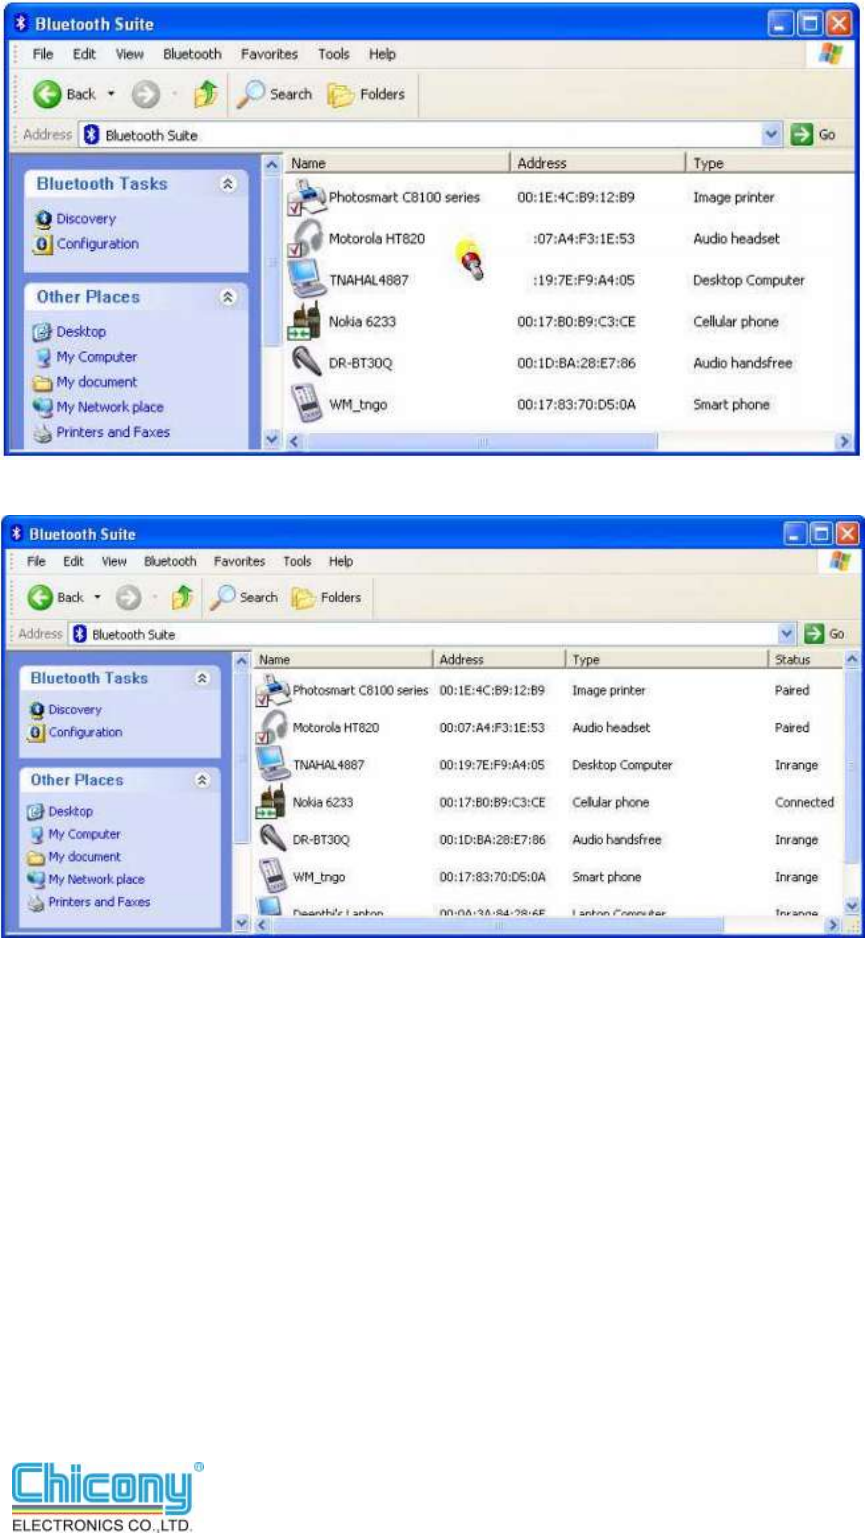Sort by Type column header in lower window

click(667, 660)
